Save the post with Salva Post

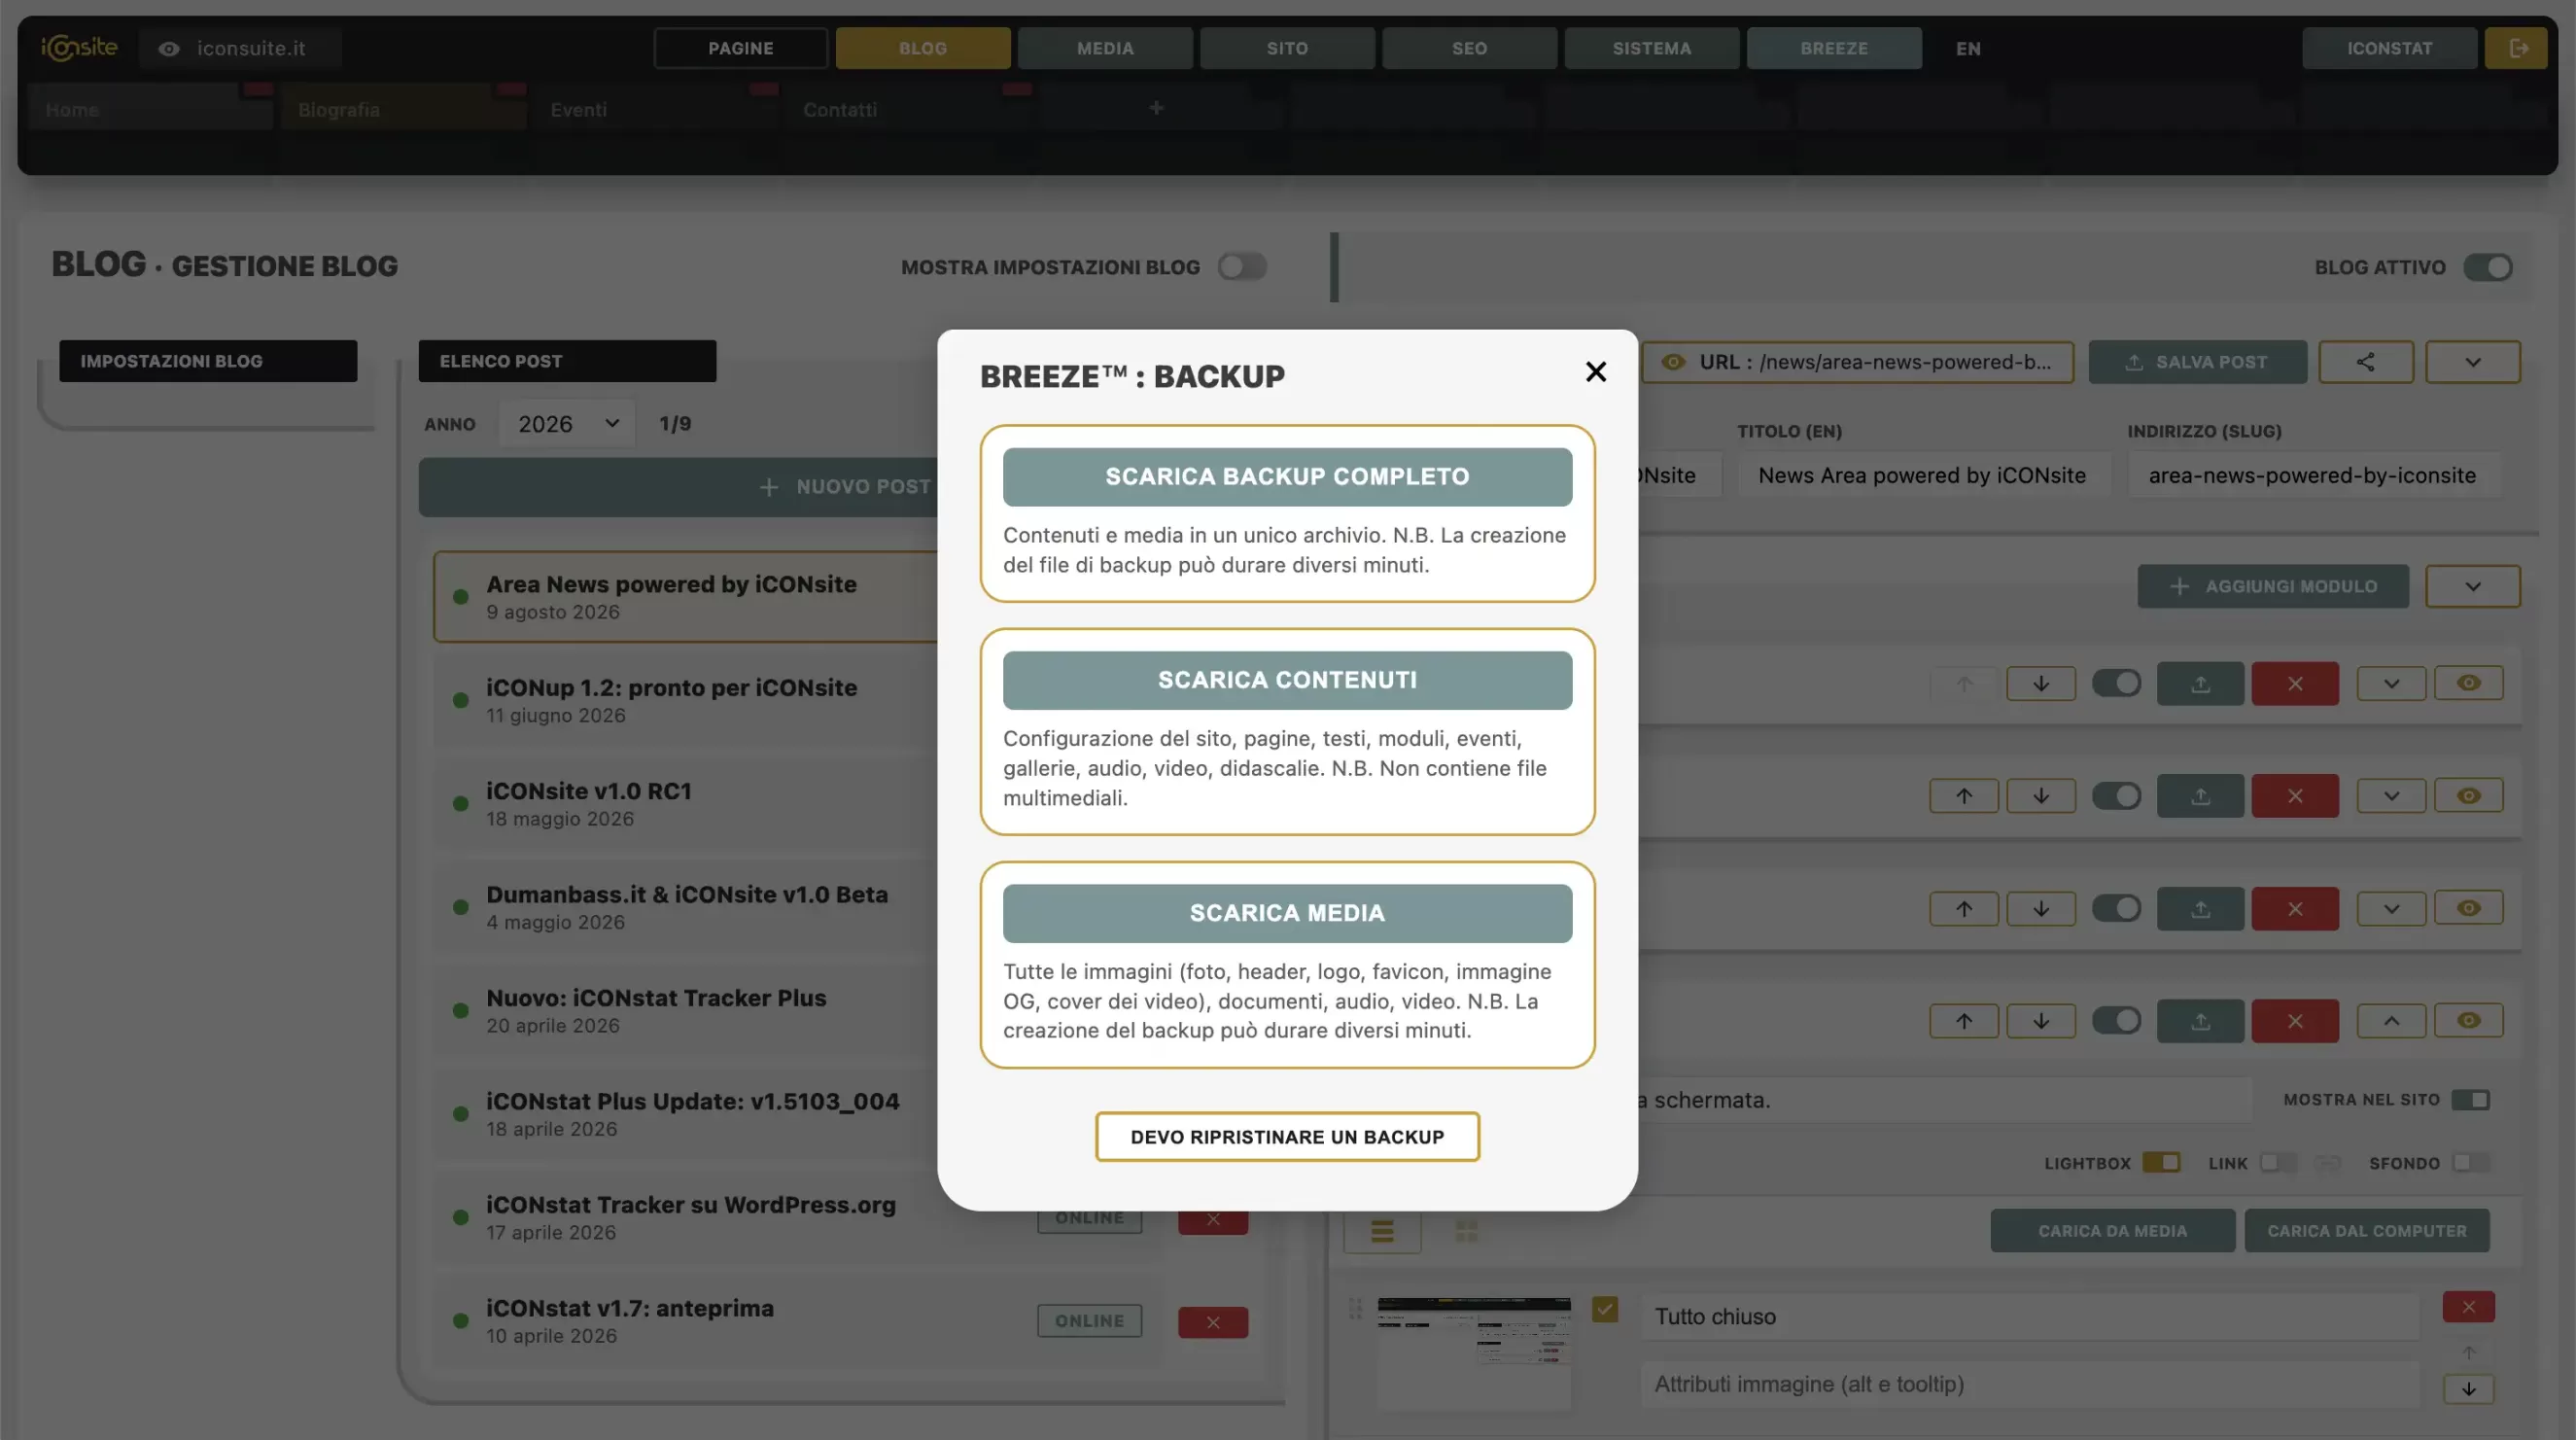[2197, 362]
